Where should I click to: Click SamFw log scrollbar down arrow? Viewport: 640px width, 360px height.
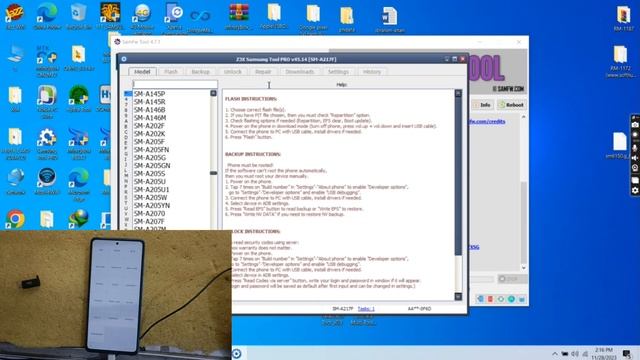(x=524, y=268)
